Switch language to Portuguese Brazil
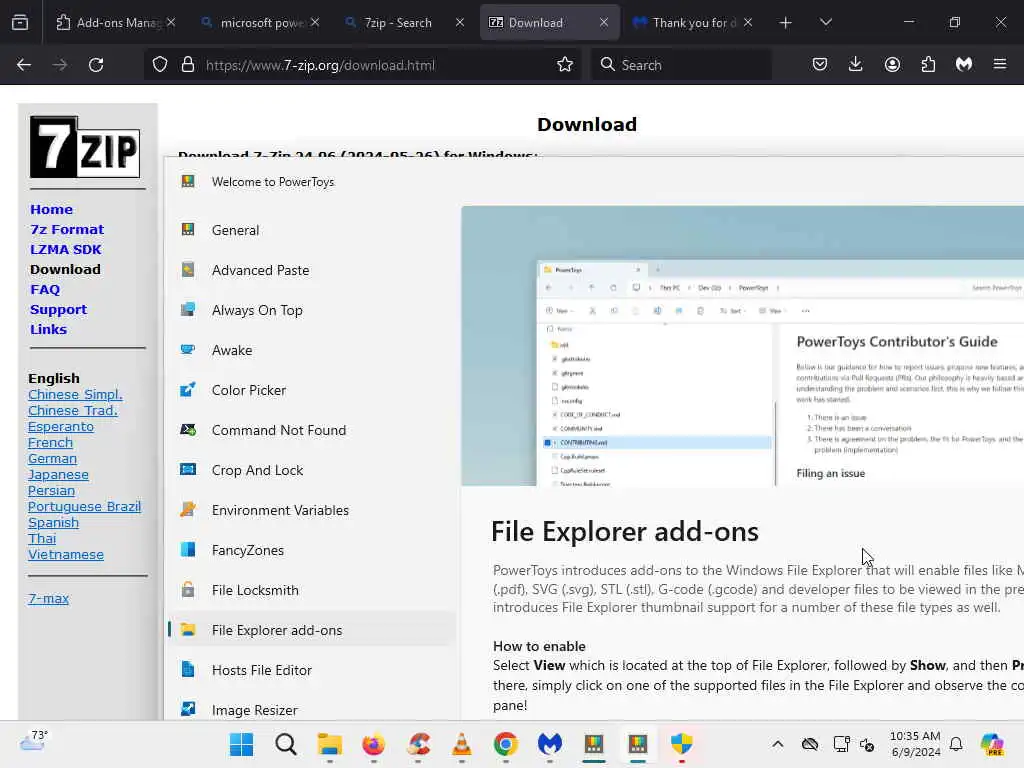The width and height of the screenshot is (1024, 768). (x=84, y=507)
